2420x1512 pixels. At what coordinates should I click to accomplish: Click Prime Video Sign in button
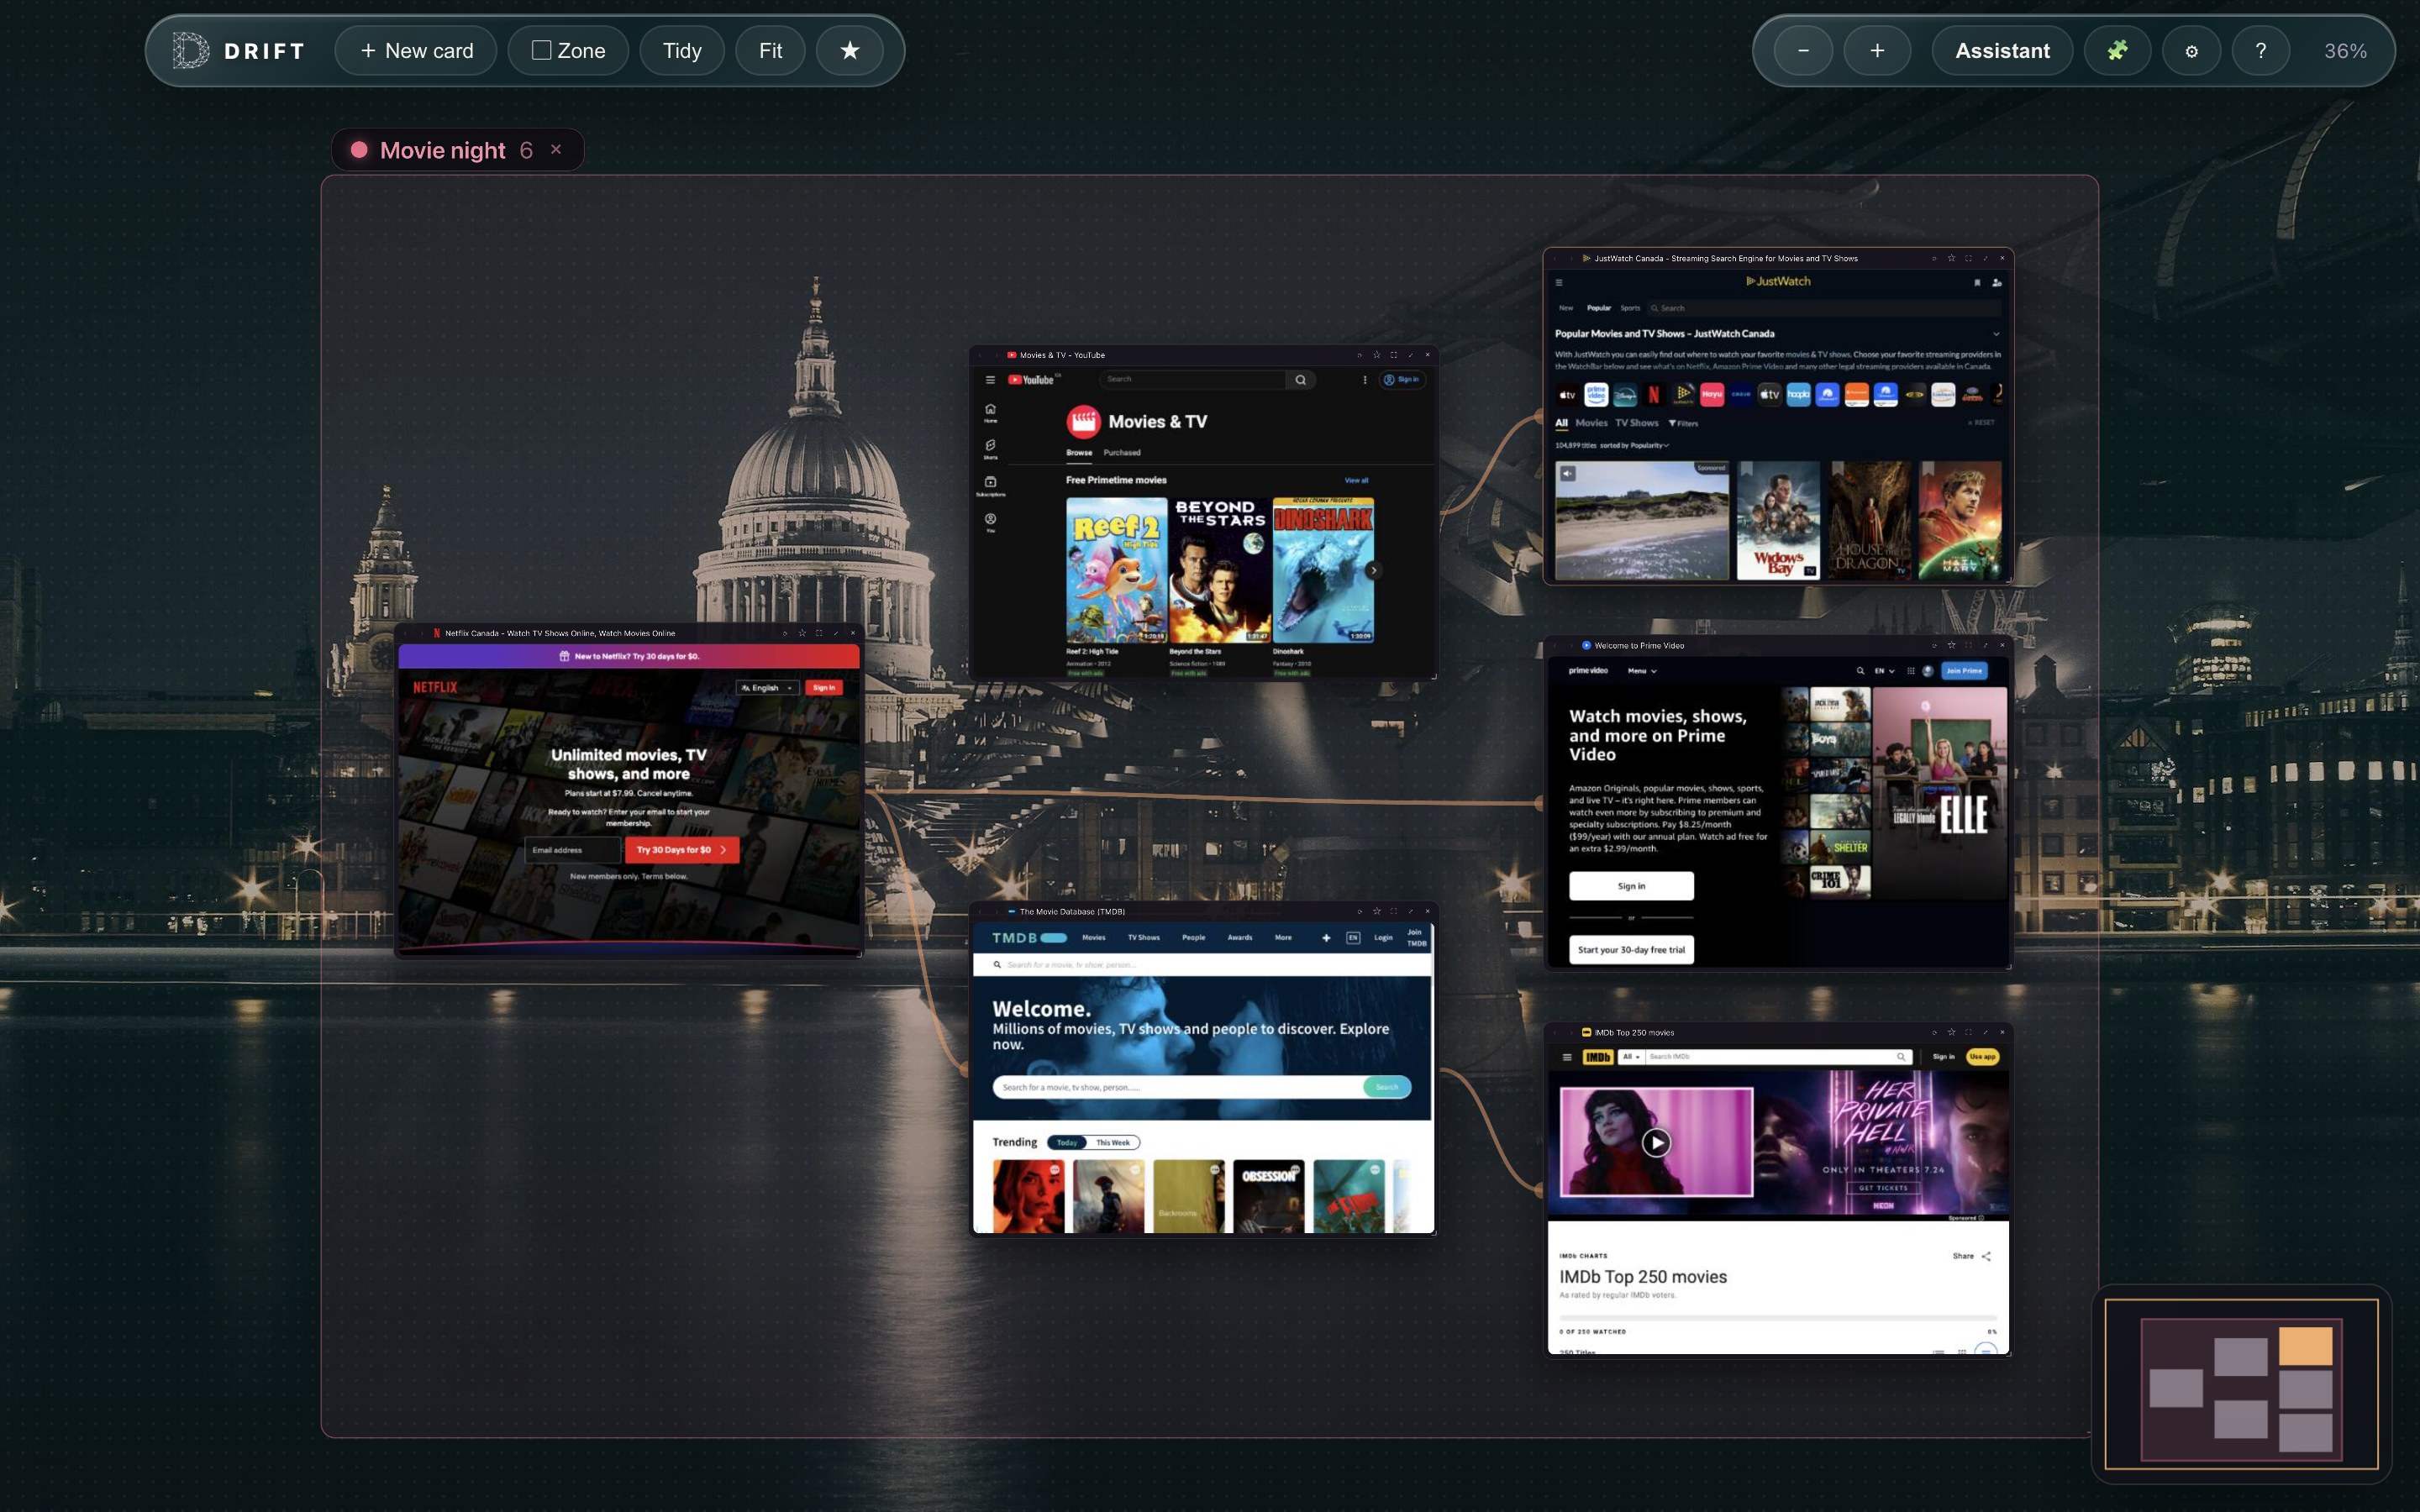tap(1631, 886)
